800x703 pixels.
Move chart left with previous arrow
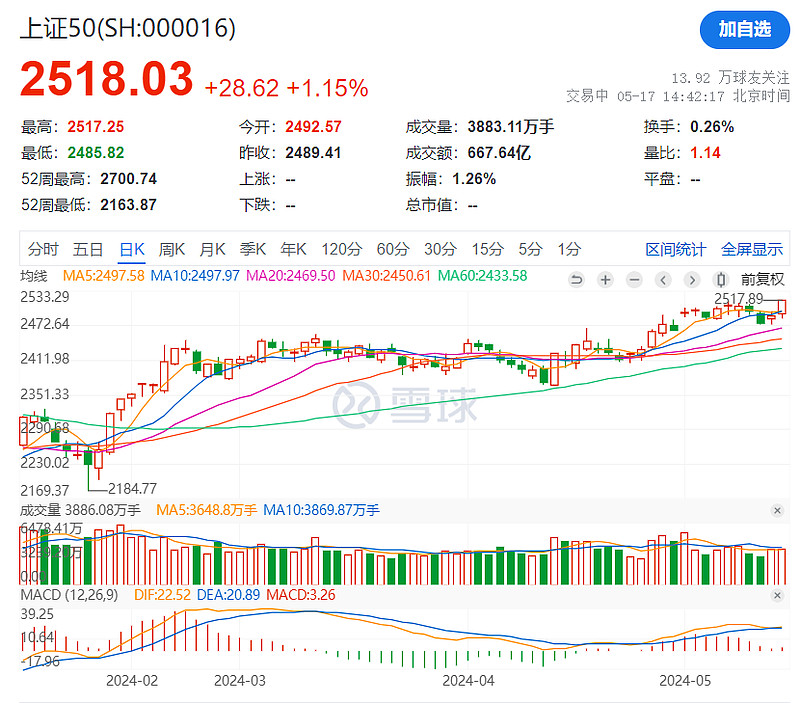663,280
